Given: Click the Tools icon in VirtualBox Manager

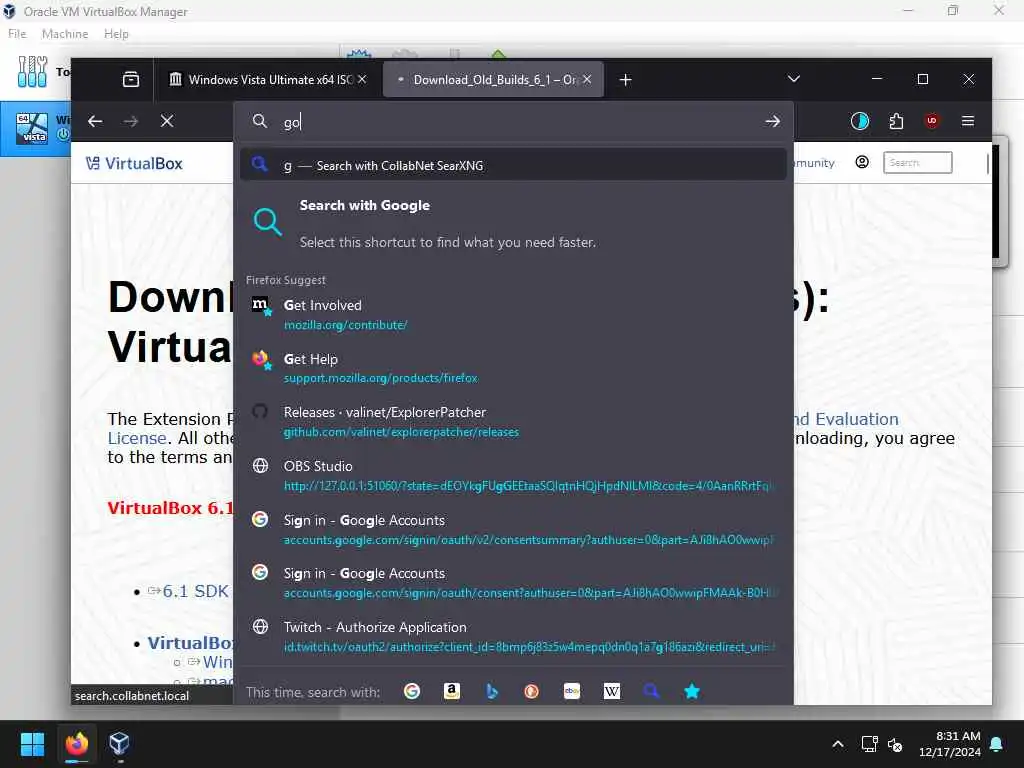Looking at the screenshot, I should [x=32, y=71].
